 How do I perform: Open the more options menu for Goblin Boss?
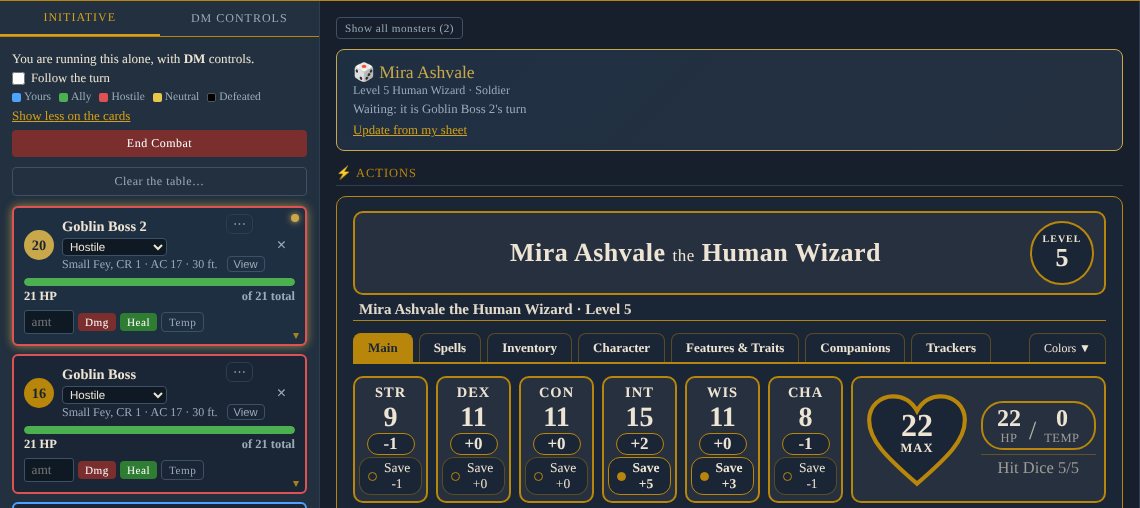pyautogui.click(x=239, y=372)
